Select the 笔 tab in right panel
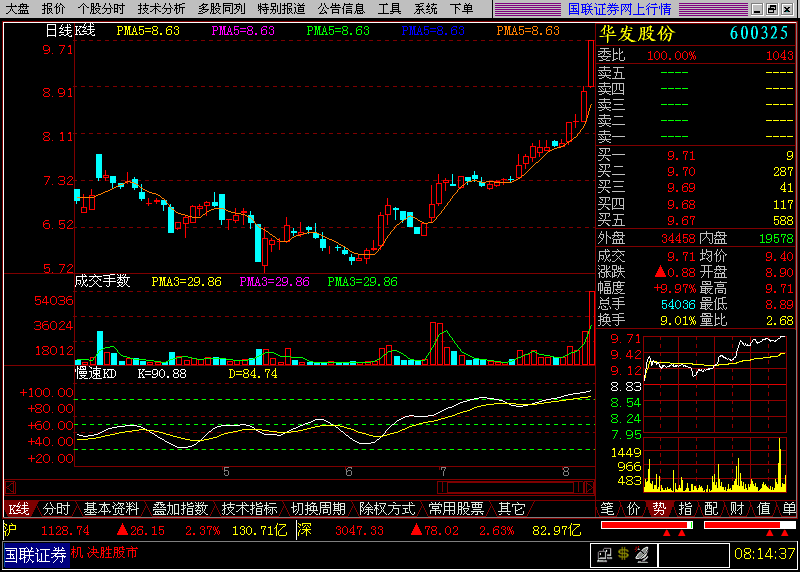Screen dimensions: 800x572 point(607,509)
